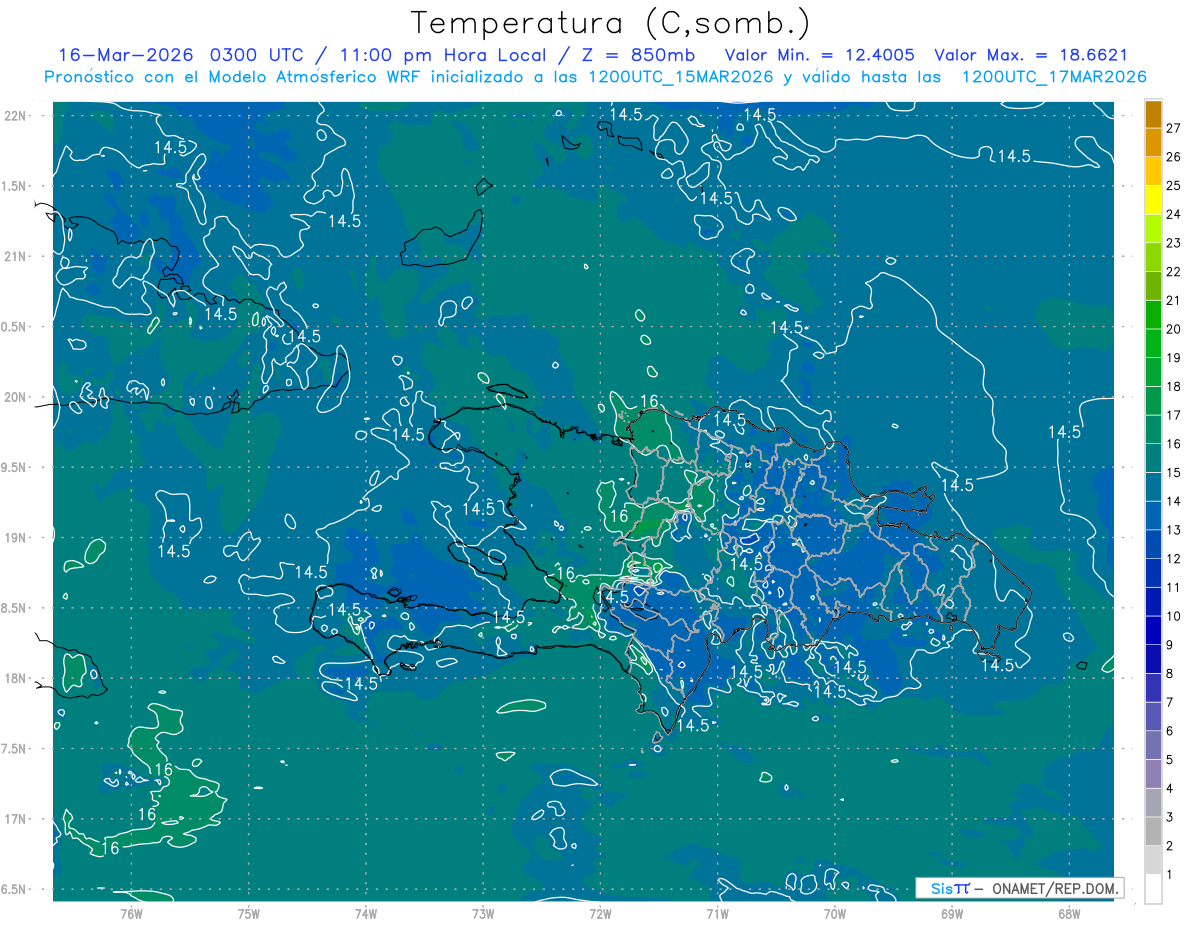Click the 12 label on the color scale

click(x=1174, y=559)
